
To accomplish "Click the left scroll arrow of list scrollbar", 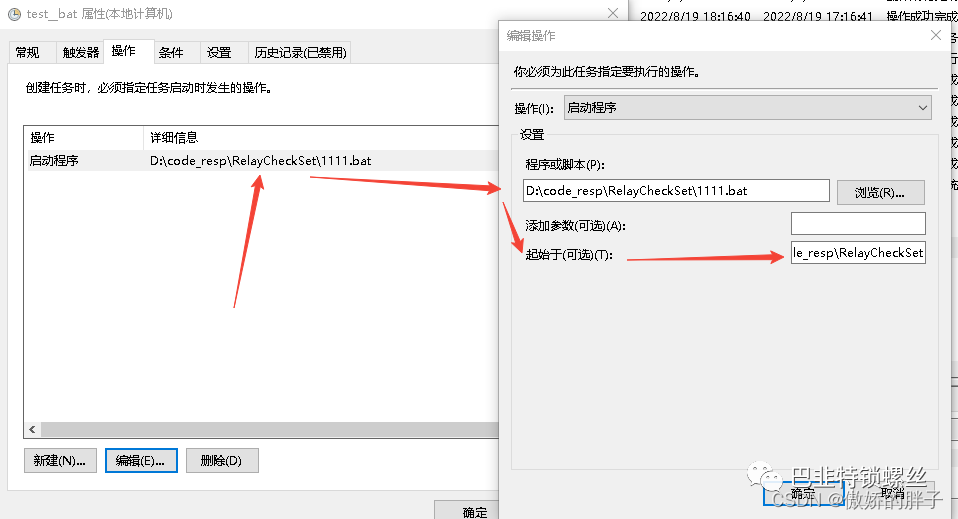I will [x=32, y=429].
